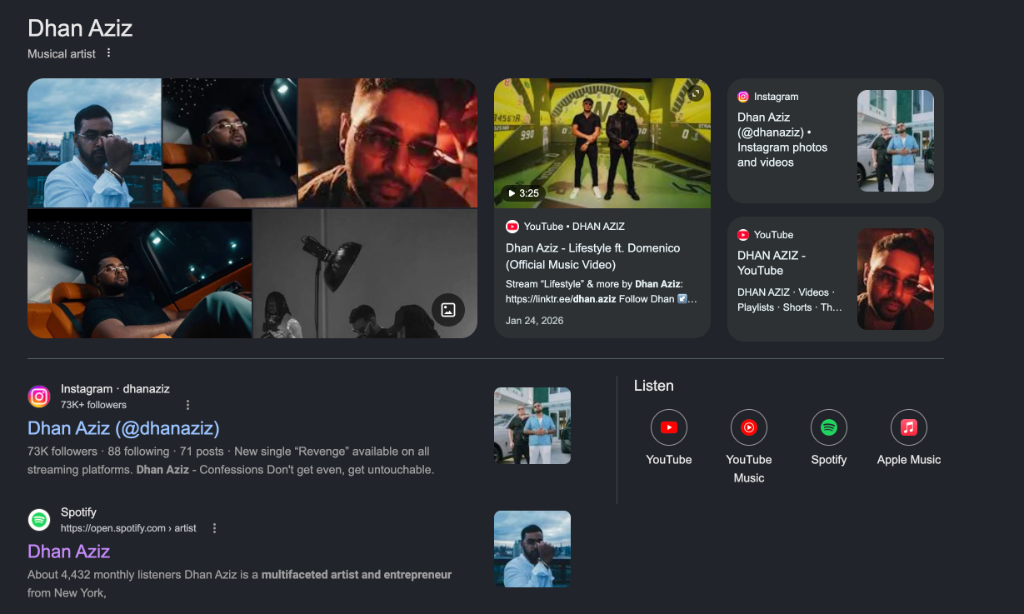
Task: Open more options for the Instagram result
Action: pos(187,405)
